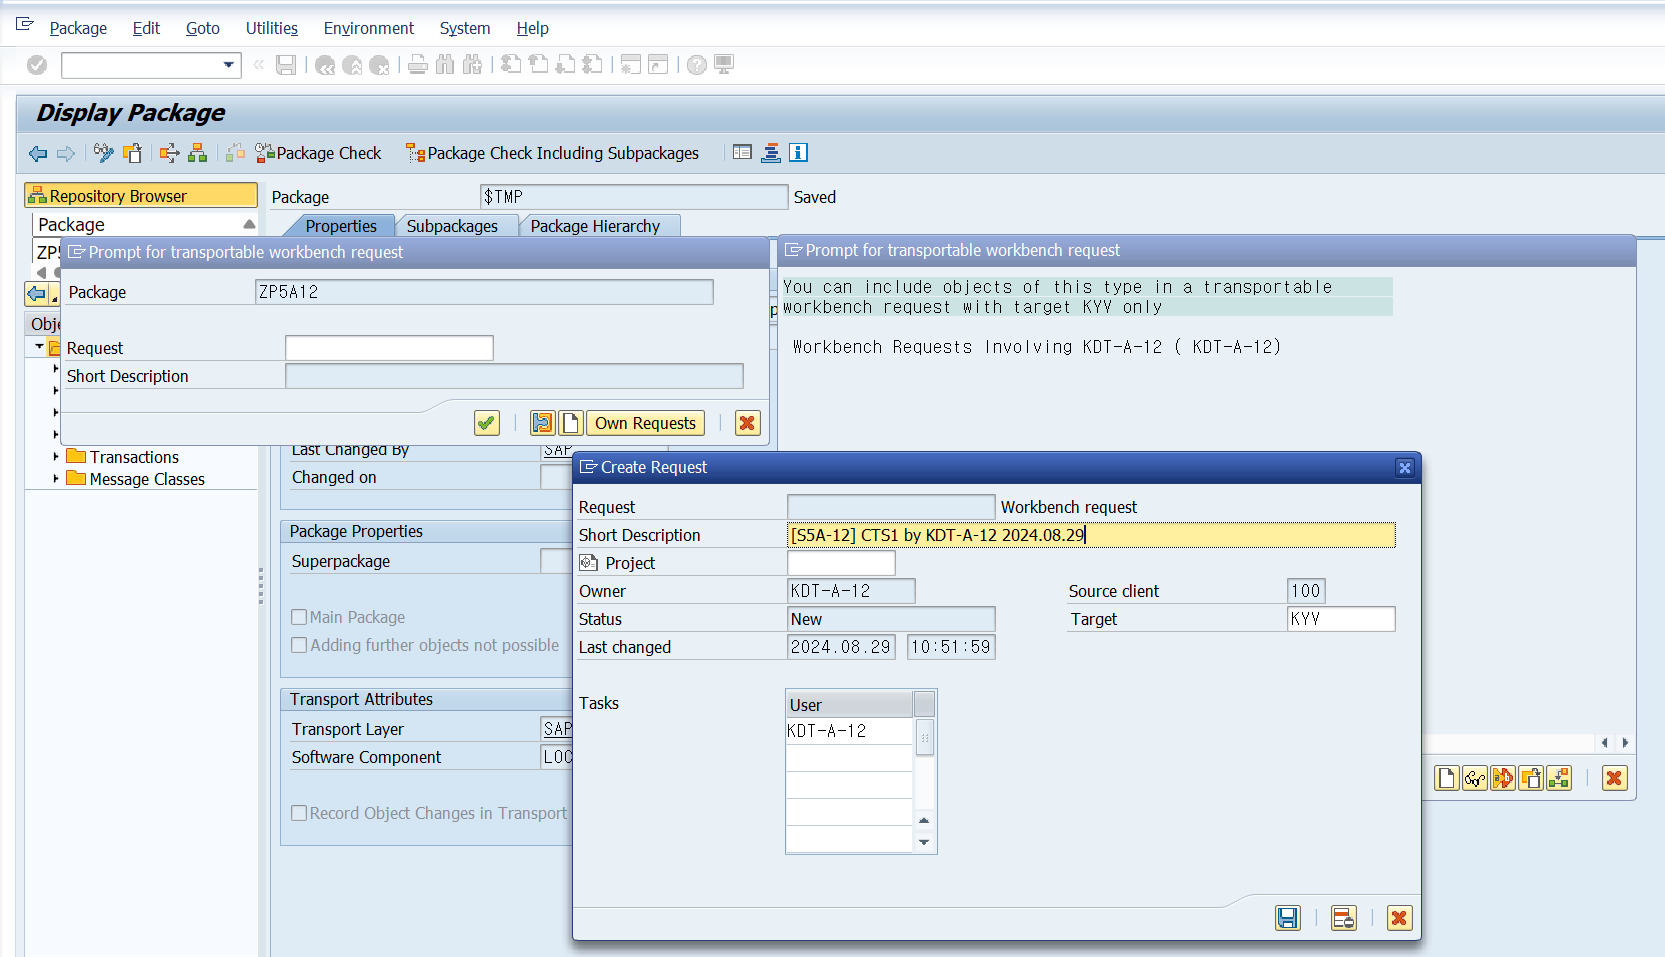Click the Own Requests button
1665x957 pixels.
(x=645, y=423)
